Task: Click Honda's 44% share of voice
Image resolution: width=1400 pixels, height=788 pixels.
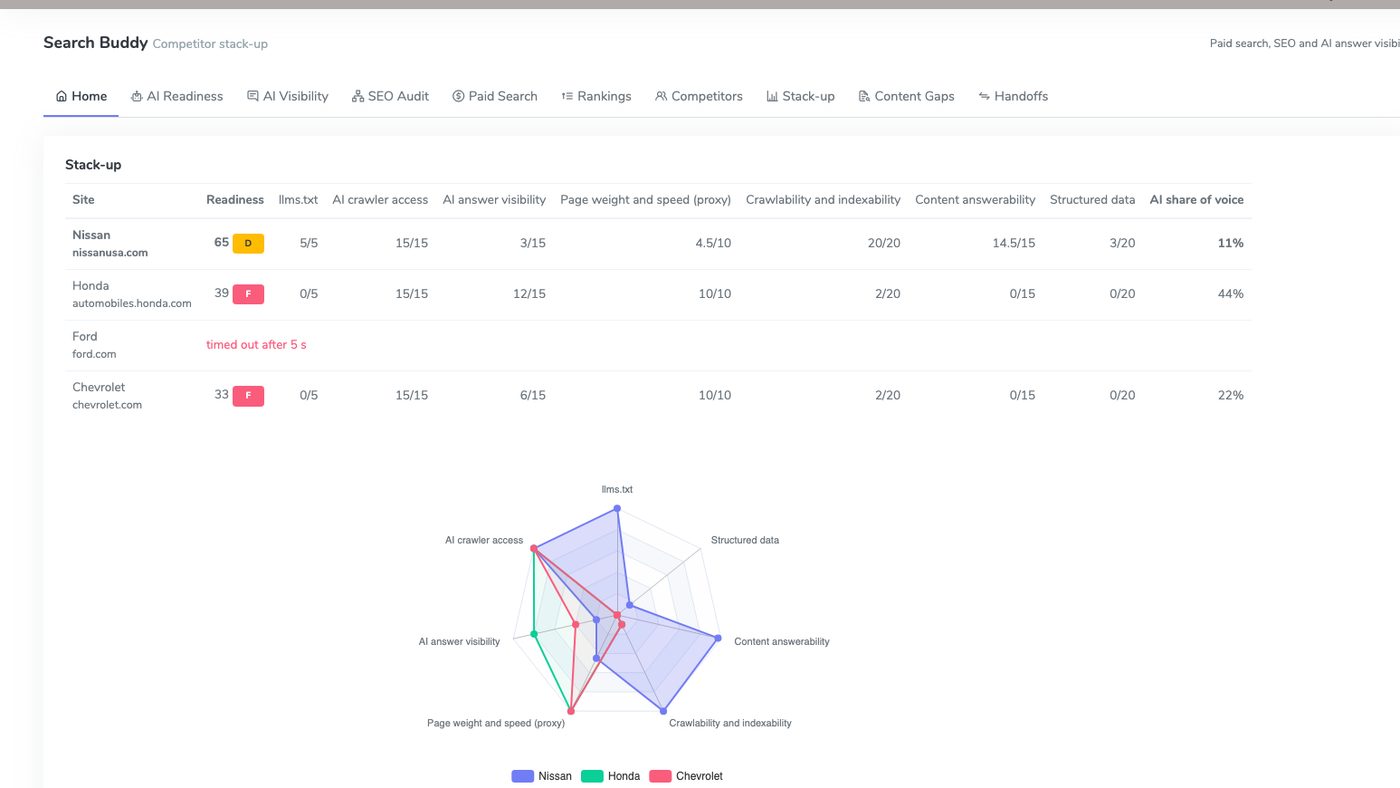Action: (1231, 294)
